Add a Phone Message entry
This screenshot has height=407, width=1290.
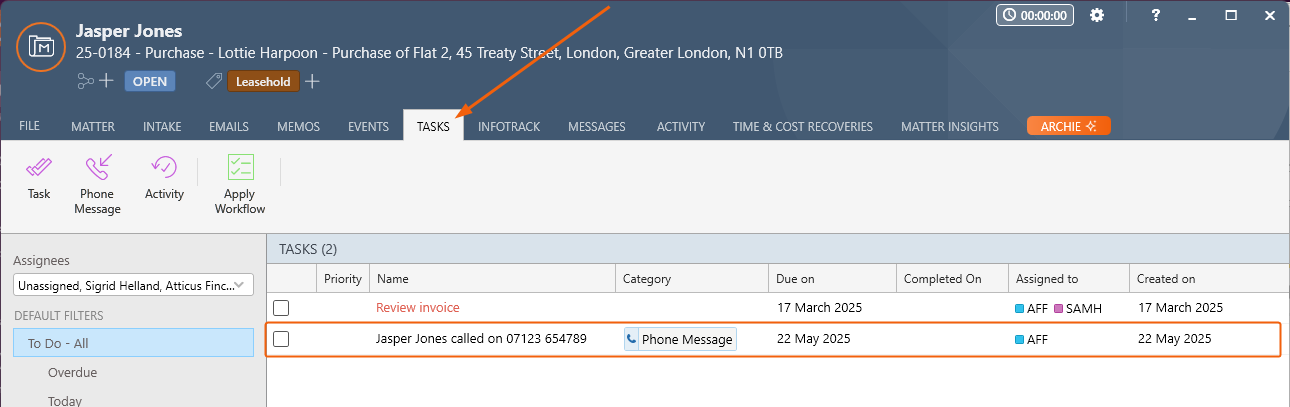(x=97, y=185)
